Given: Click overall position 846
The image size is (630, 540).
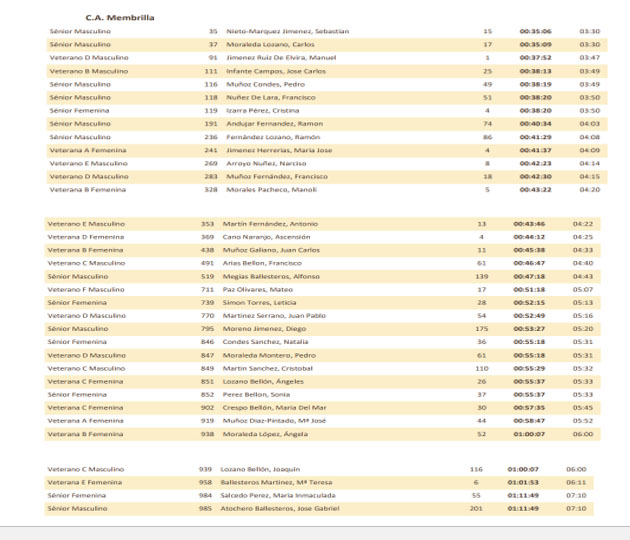Looking at the screenshot, I should 207,342.
